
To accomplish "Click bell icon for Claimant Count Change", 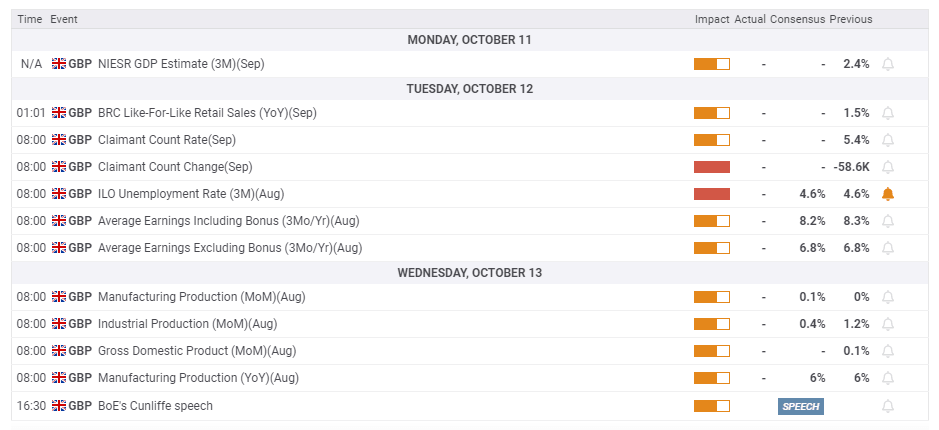I will (x=887, y=167).
